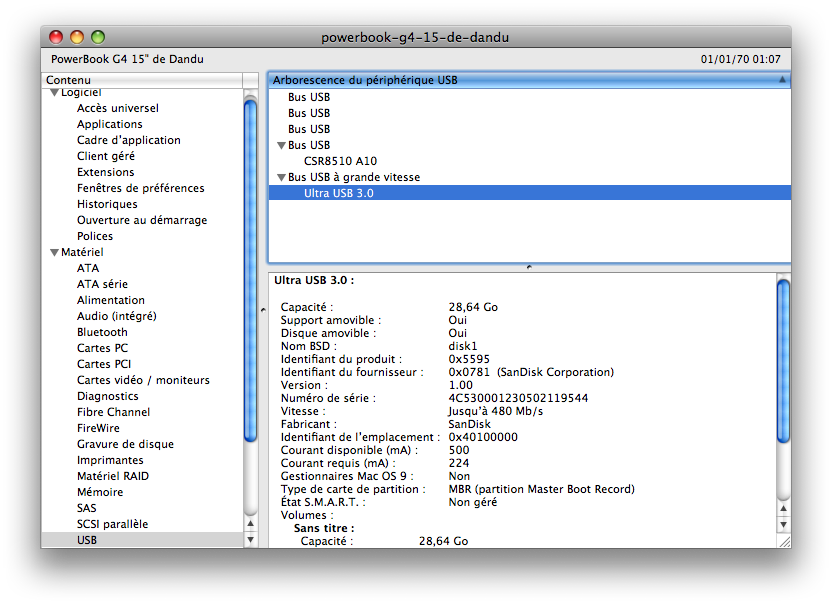832x604 pixels.
Task: Select SCSI parallèle entry
Action: 112,524
